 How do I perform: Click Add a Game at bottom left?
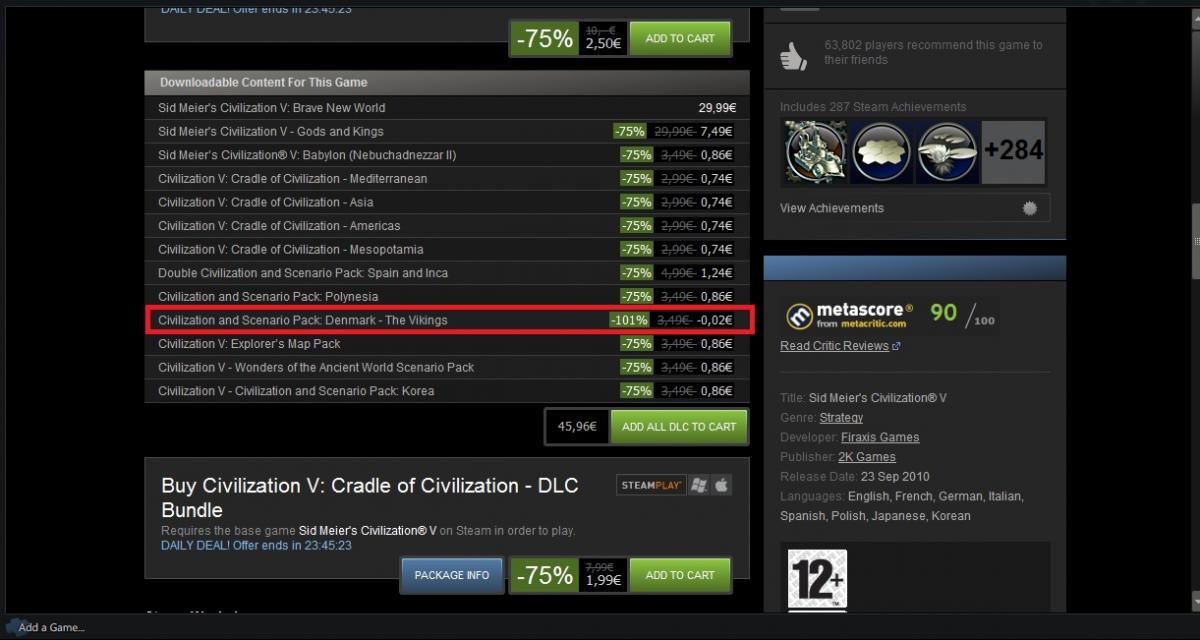pos(52,627)
